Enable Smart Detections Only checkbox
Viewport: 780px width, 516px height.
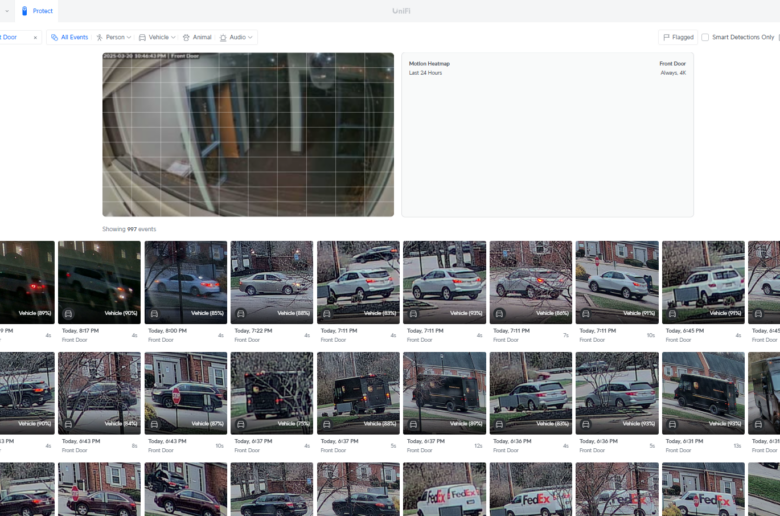(x=705, y=37)
